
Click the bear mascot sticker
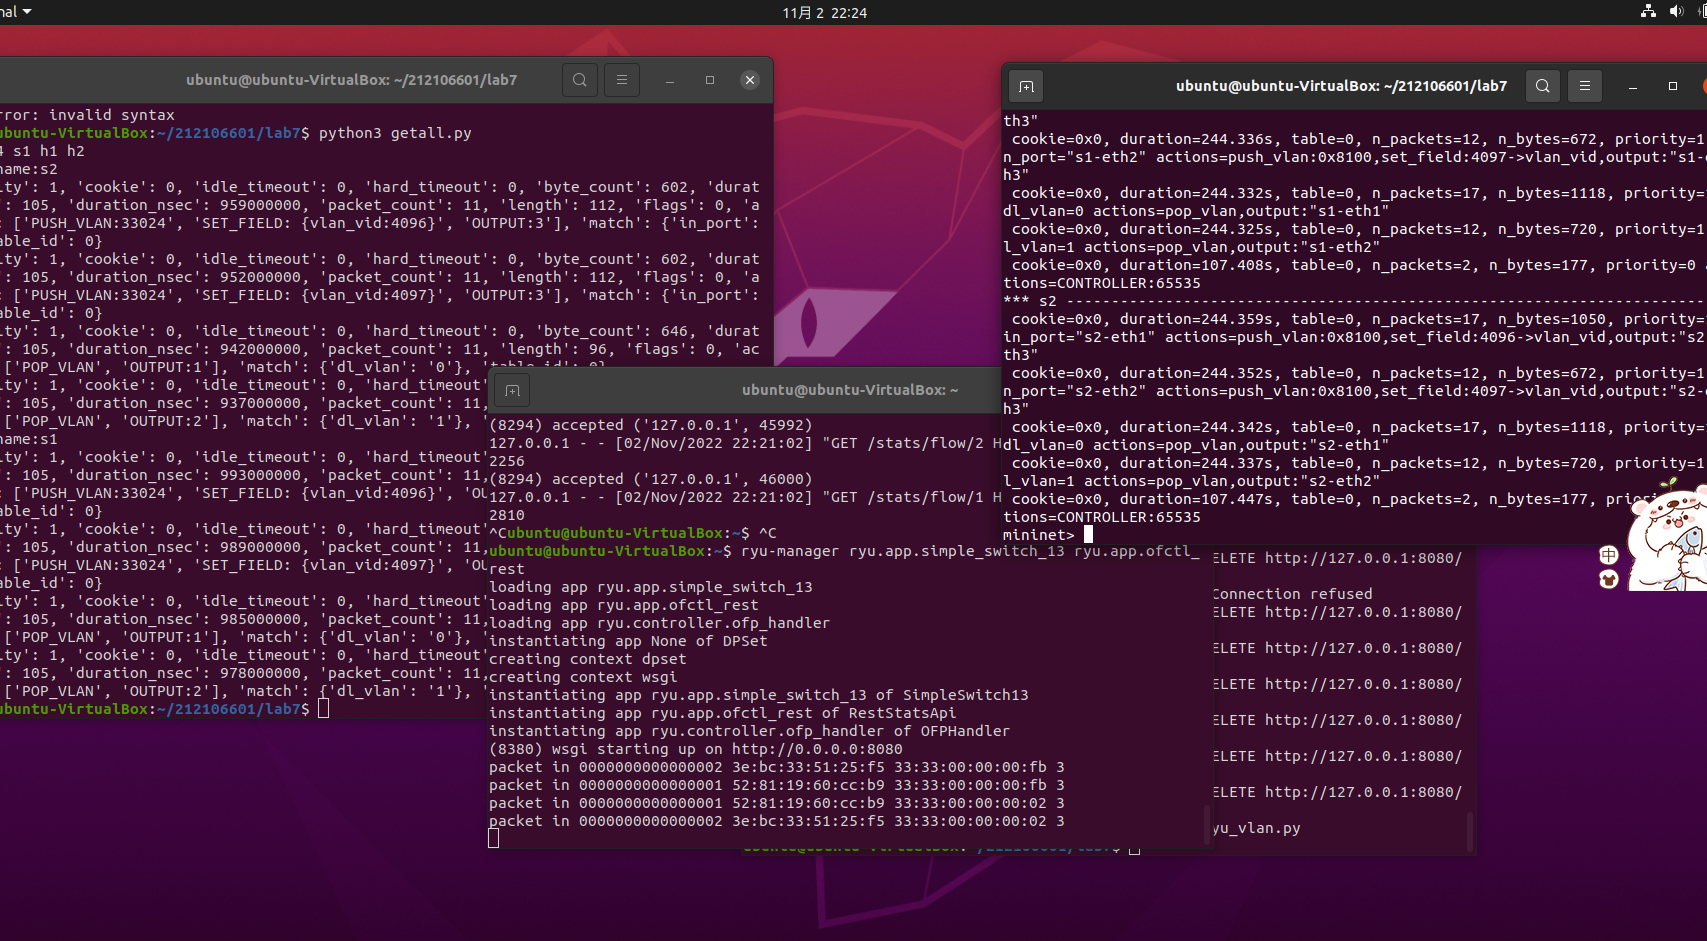(x=1667, y=535)
